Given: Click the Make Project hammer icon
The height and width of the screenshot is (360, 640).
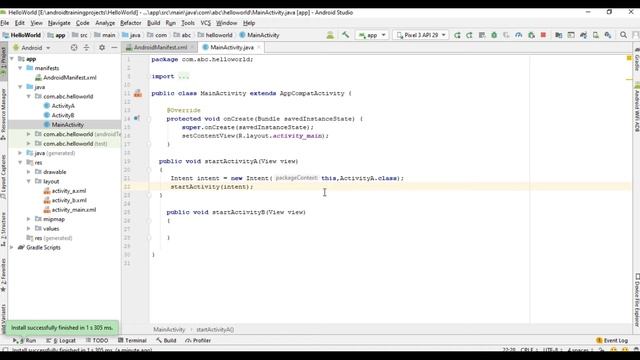Looking at the screenshot, I should coord(345,35).
